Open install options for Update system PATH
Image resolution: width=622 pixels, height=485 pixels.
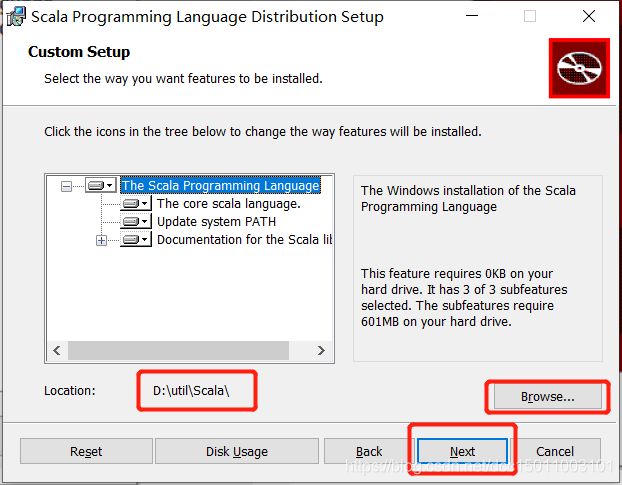[x=136, y=221]
